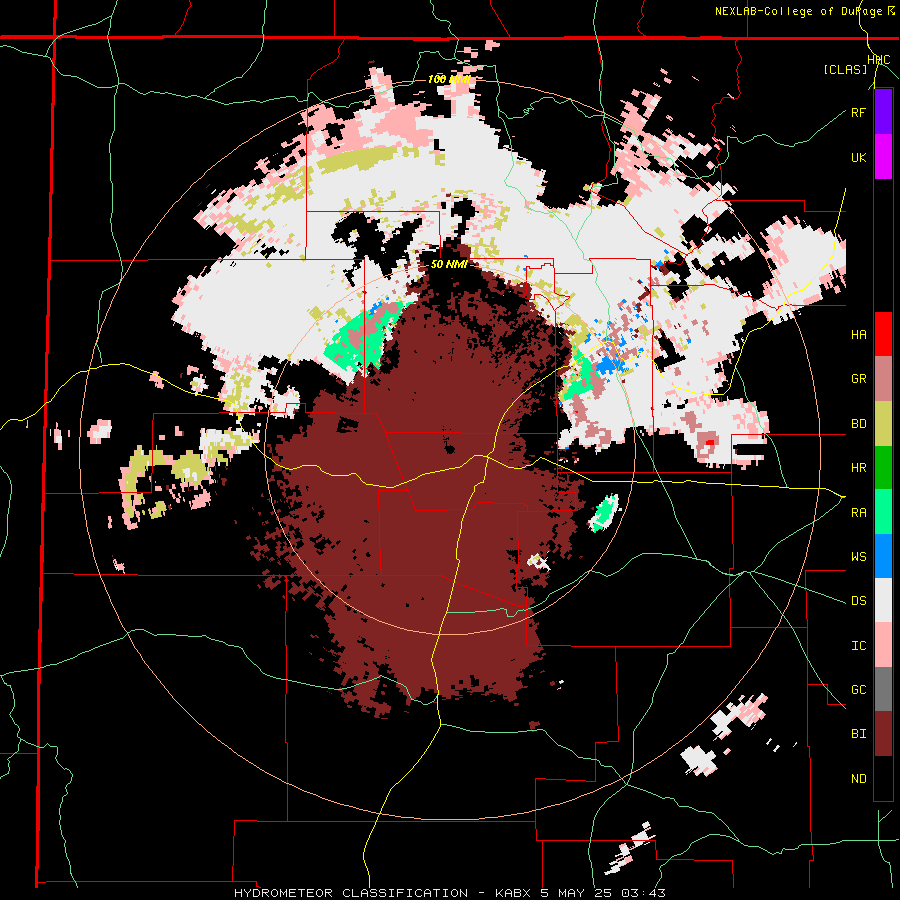Click the light green RA rain swatch
Image resolution: width=900 pixels, height=900 pixels.
click(883, 511)
